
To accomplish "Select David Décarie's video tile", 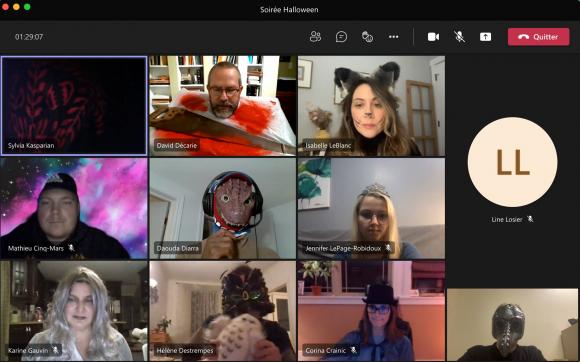I will (x=223, y=106).
